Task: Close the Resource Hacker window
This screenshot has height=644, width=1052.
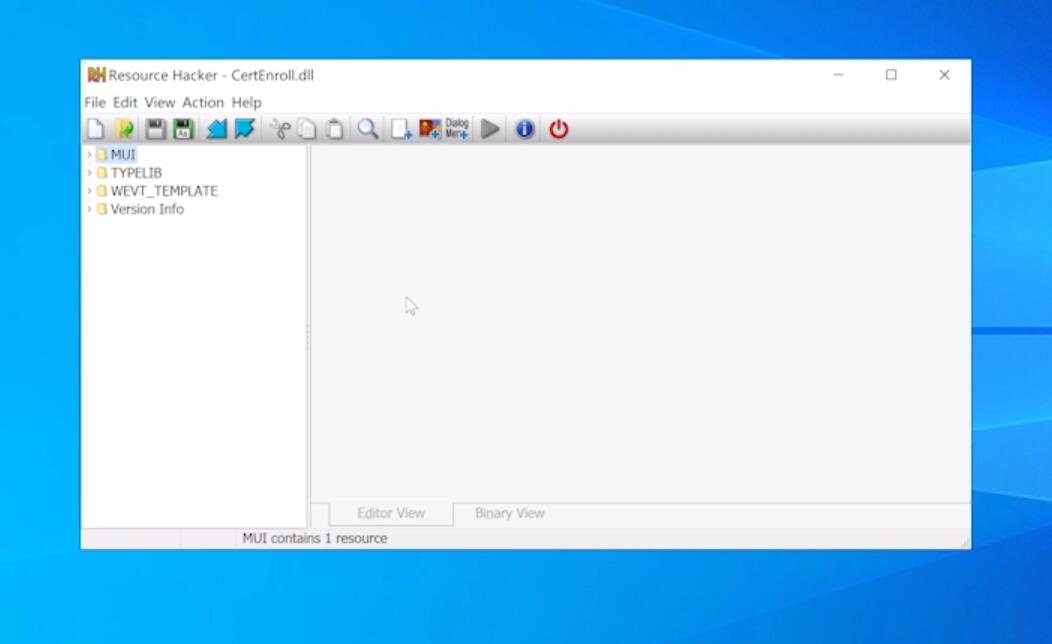Action: coord(944,75)
